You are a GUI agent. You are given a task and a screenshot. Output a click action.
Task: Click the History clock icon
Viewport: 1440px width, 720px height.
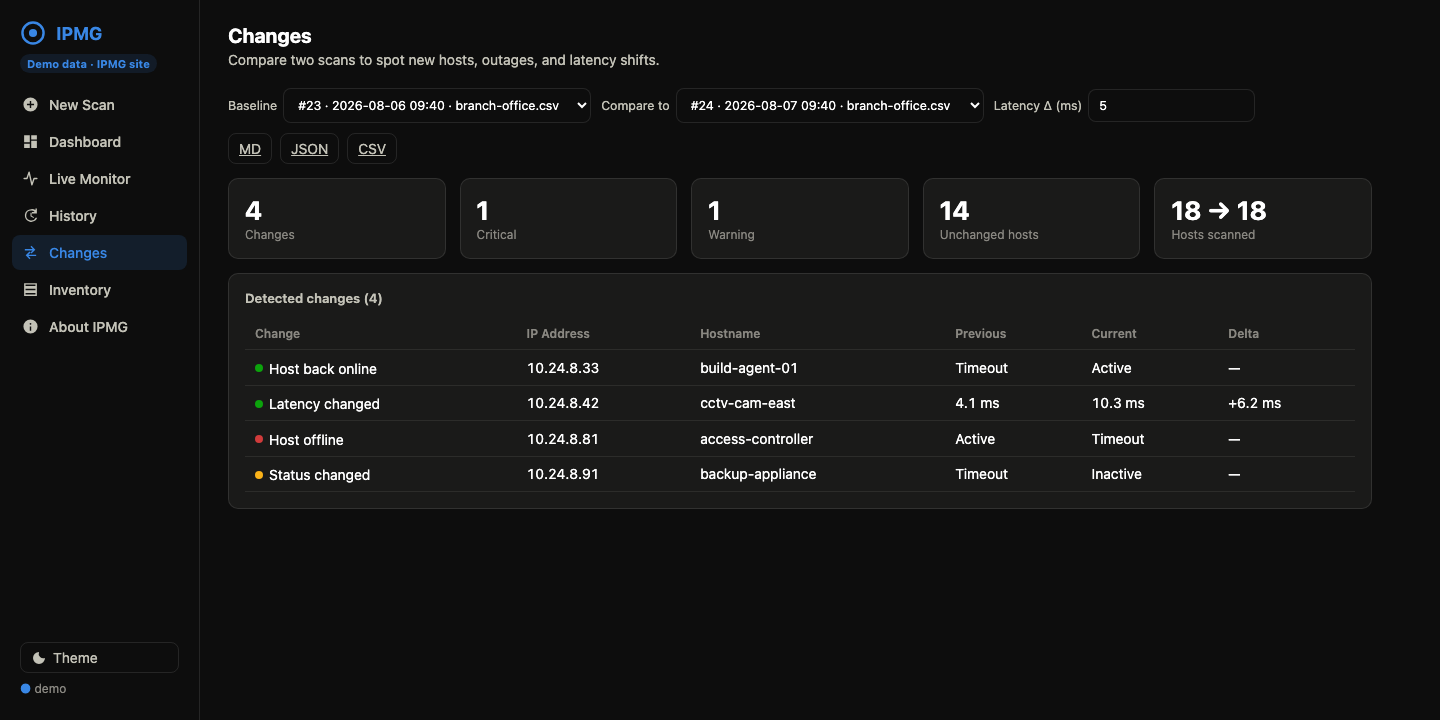[30, 216]
